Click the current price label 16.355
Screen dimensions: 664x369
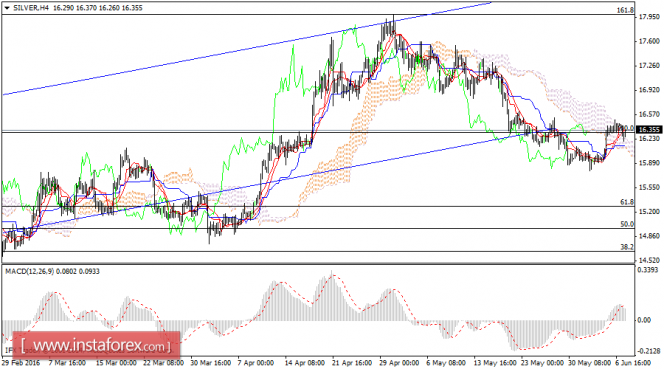[649, 130]
